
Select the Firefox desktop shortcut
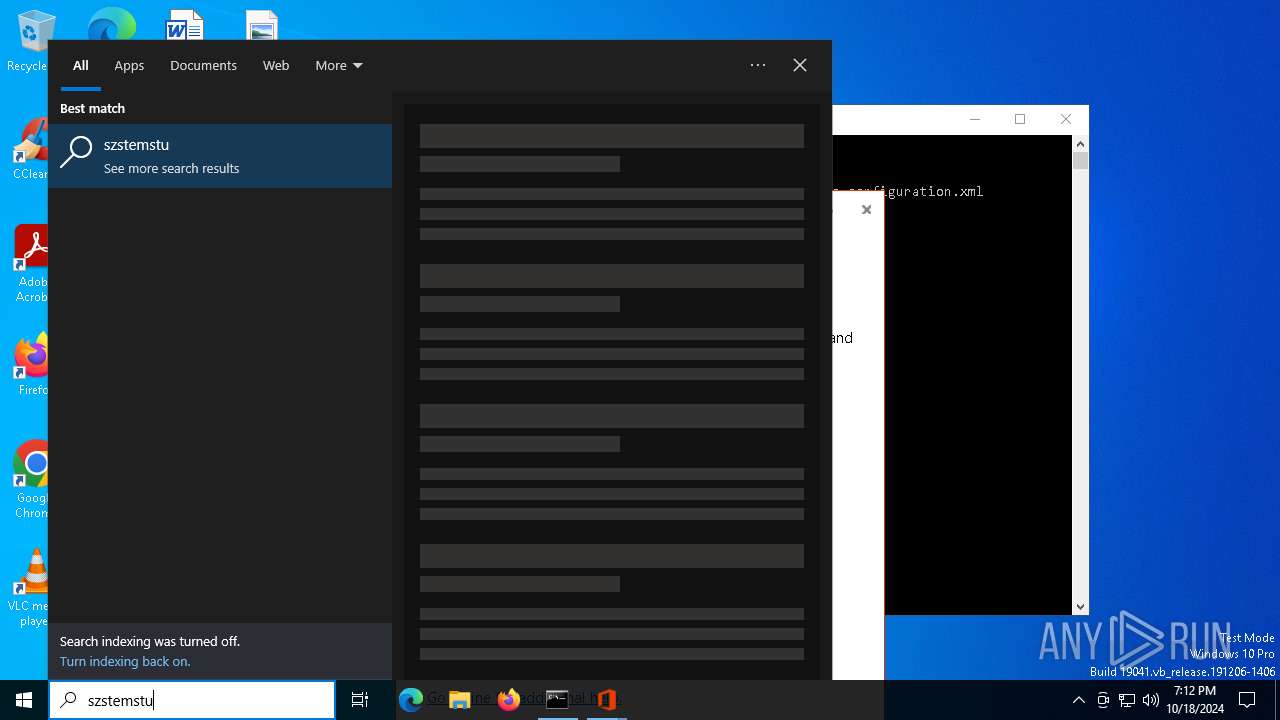pyautogui.click(x=31, y=365)
